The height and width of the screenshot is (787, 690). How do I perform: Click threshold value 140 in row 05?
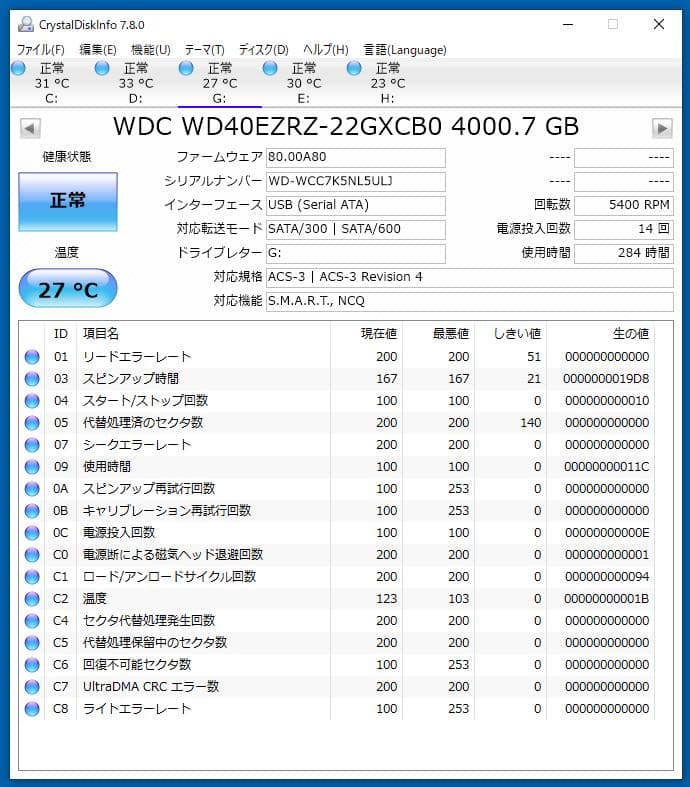tap(530, 423)
